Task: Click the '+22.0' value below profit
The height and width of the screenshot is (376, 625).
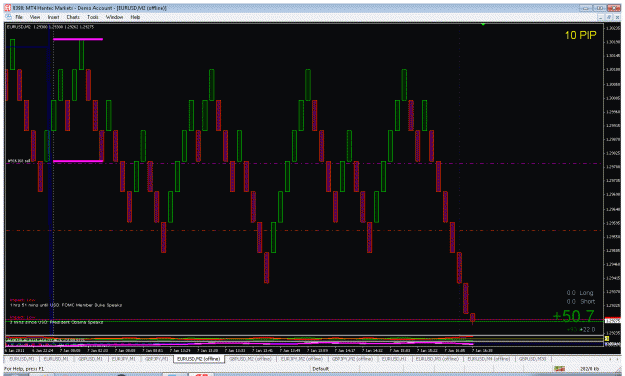Action: [587, 329]
